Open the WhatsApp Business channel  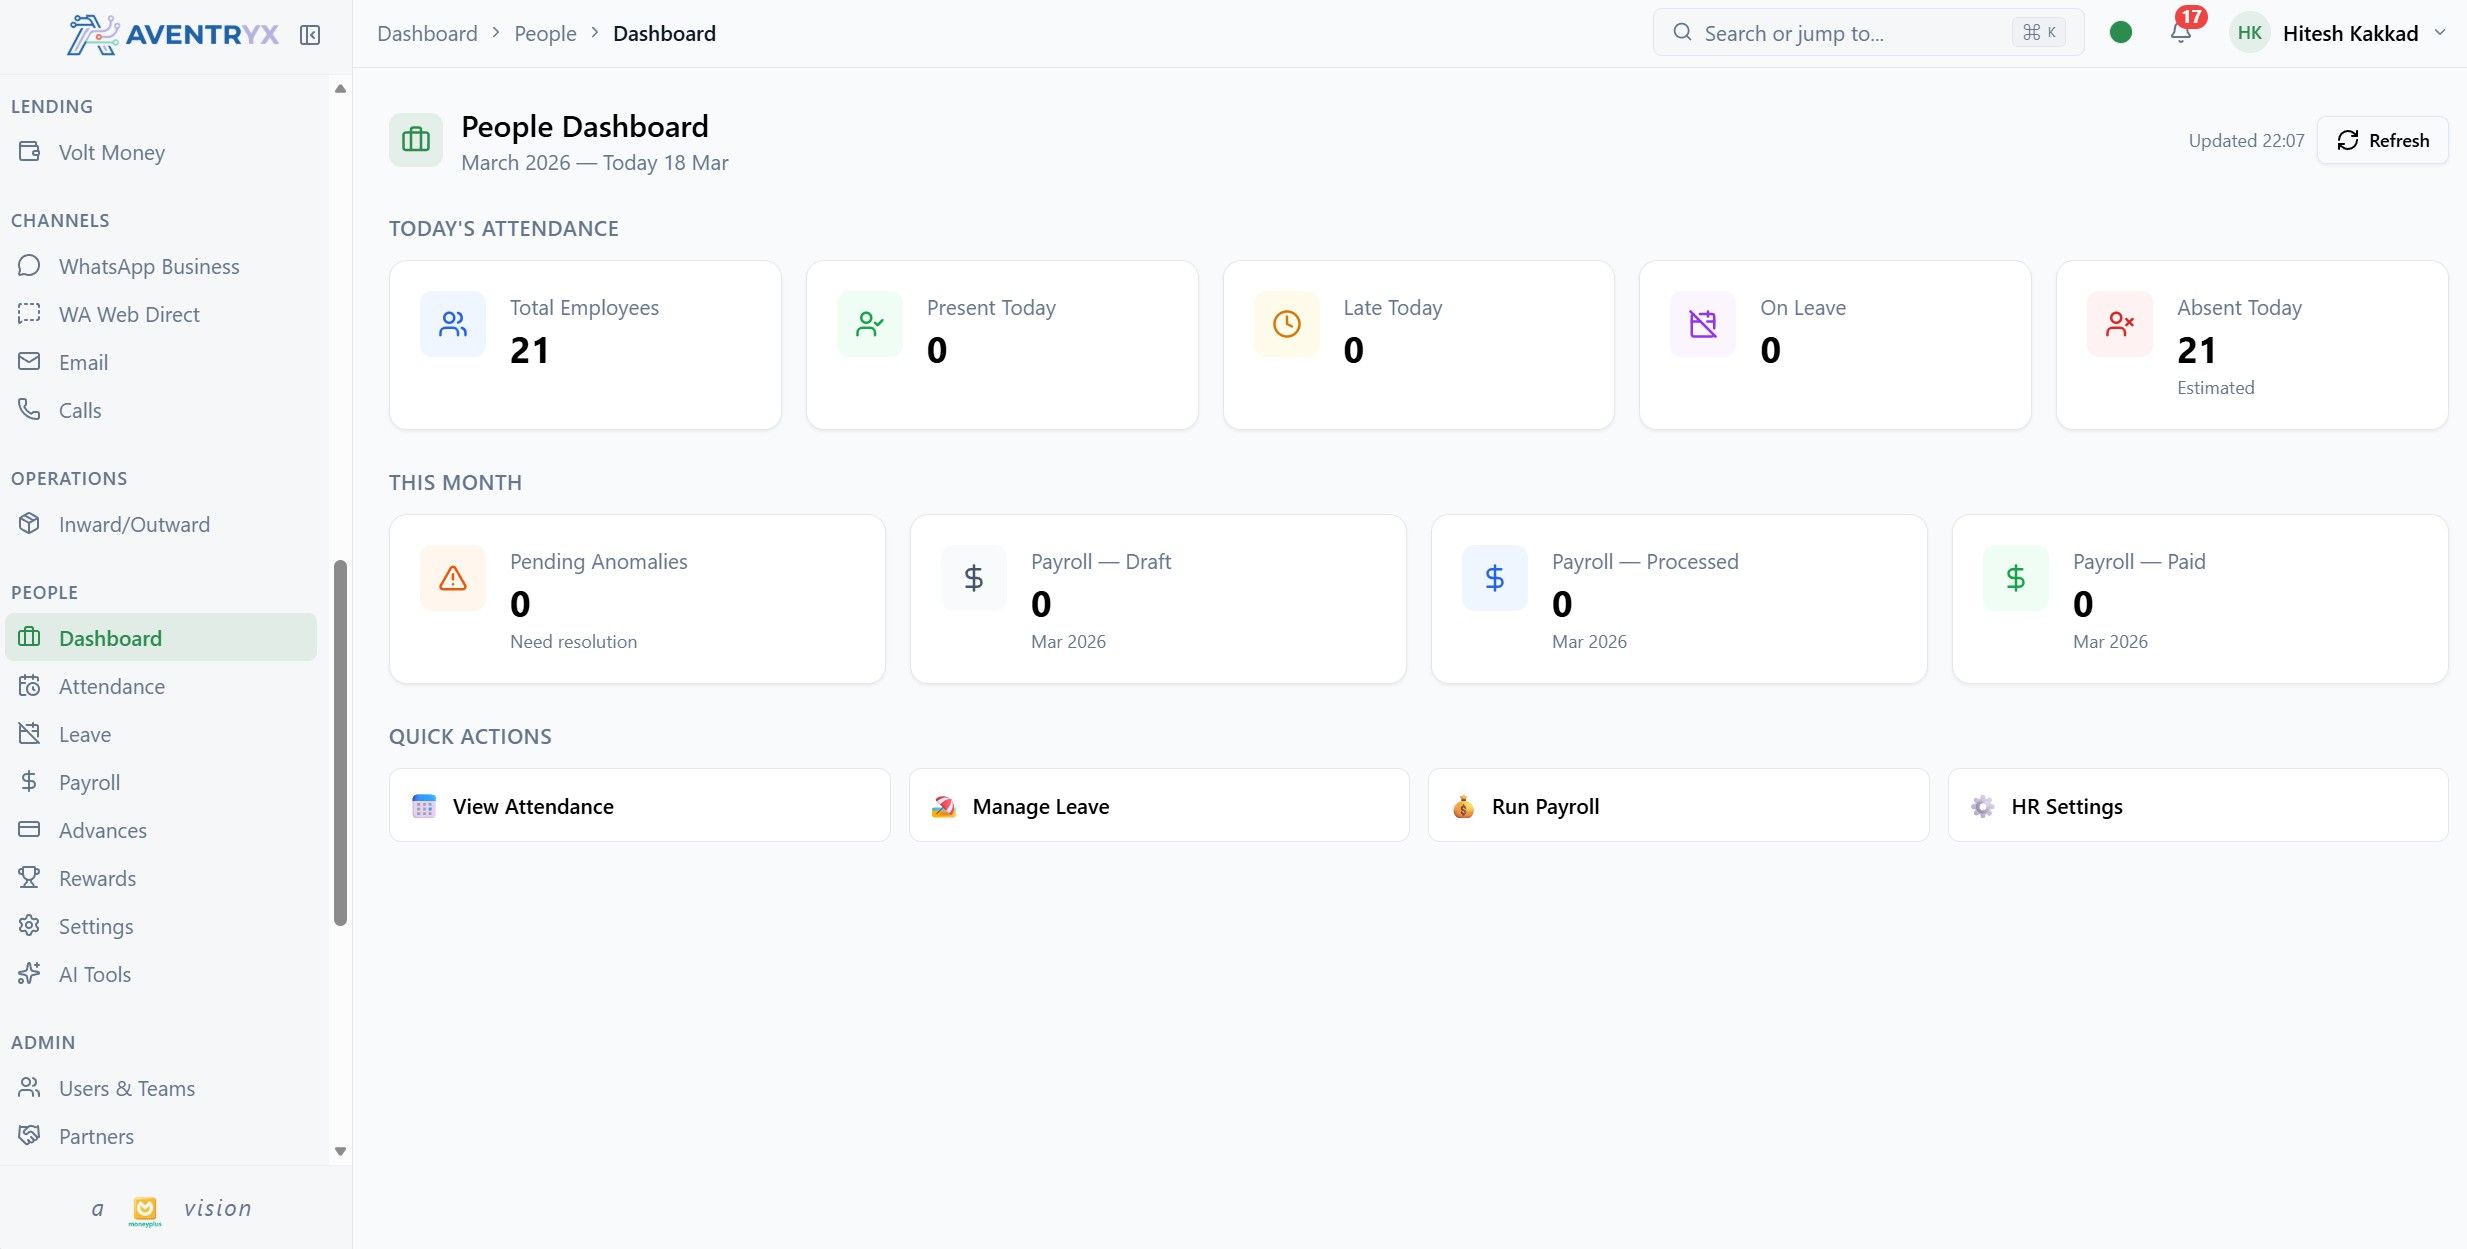(148, 266)
